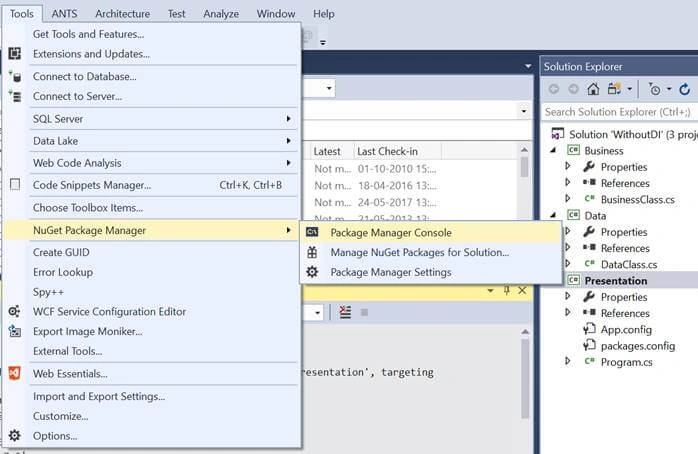Click the Web Essentials icon

(x=14, y=373)
